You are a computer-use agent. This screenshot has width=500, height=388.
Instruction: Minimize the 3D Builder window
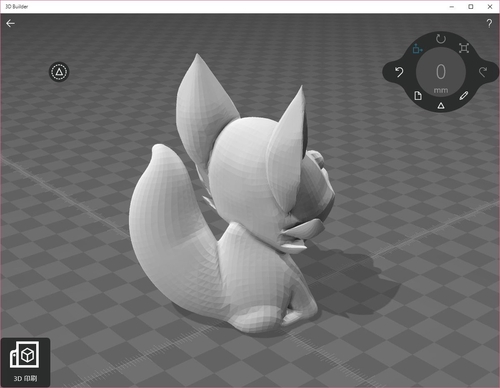tap(452, 6)
